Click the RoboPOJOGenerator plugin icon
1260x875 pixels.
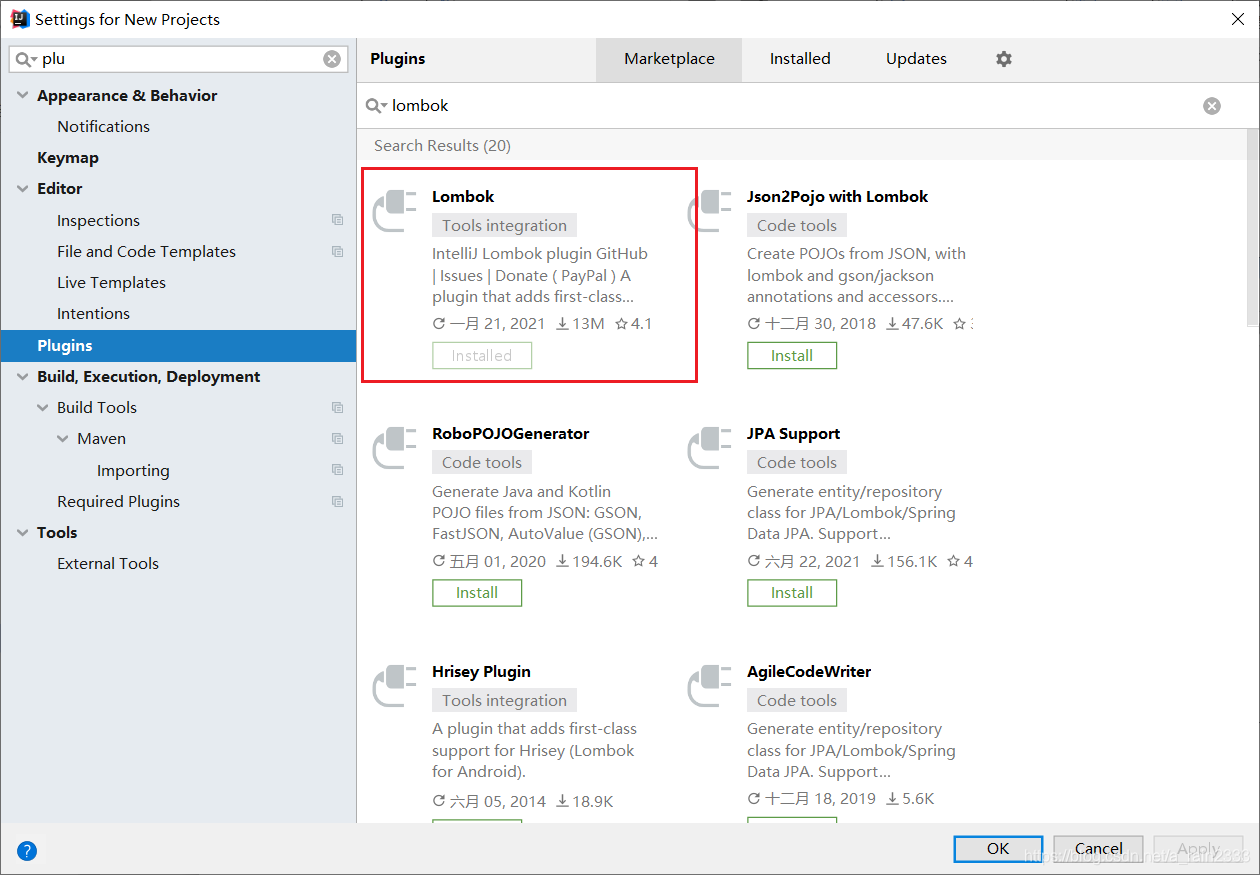click(x=394, y=447)
